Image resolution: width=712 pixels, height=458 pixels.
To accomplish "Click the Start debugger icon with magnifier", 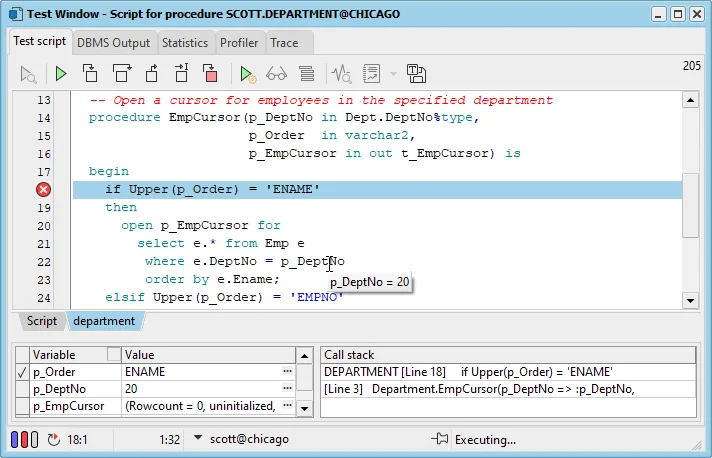I will click(28, 74).
